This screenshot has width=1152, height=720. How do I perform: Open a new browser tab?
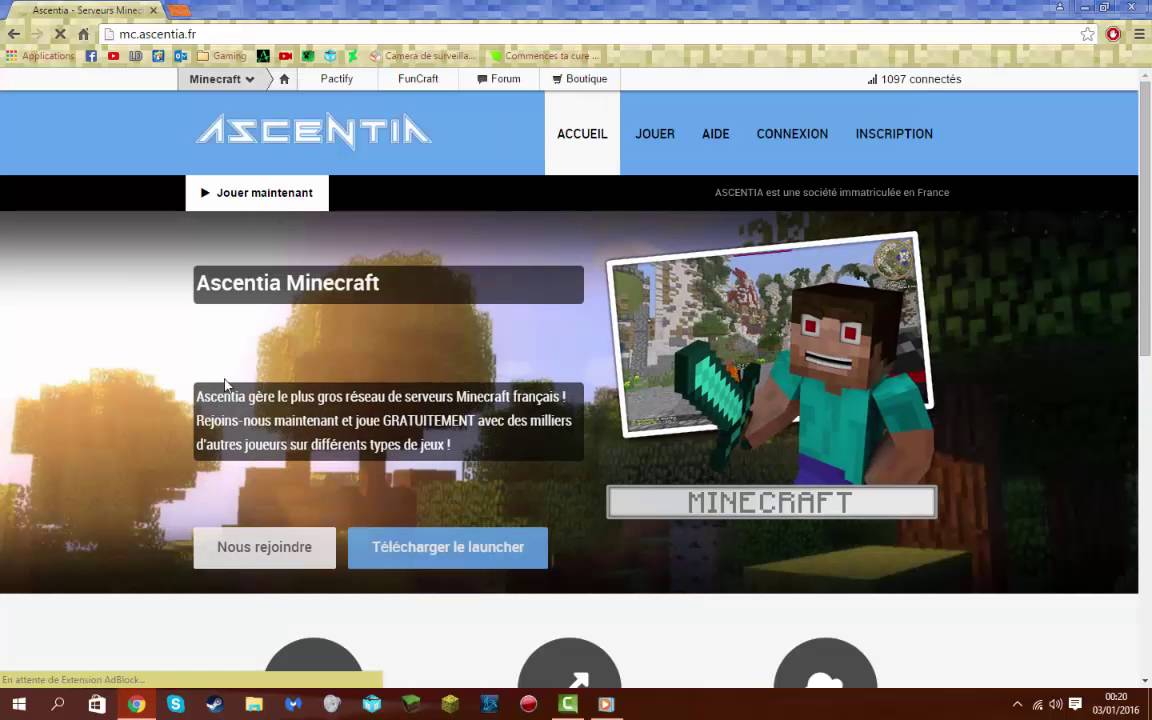pyautogui.click(x=179, y=10)
